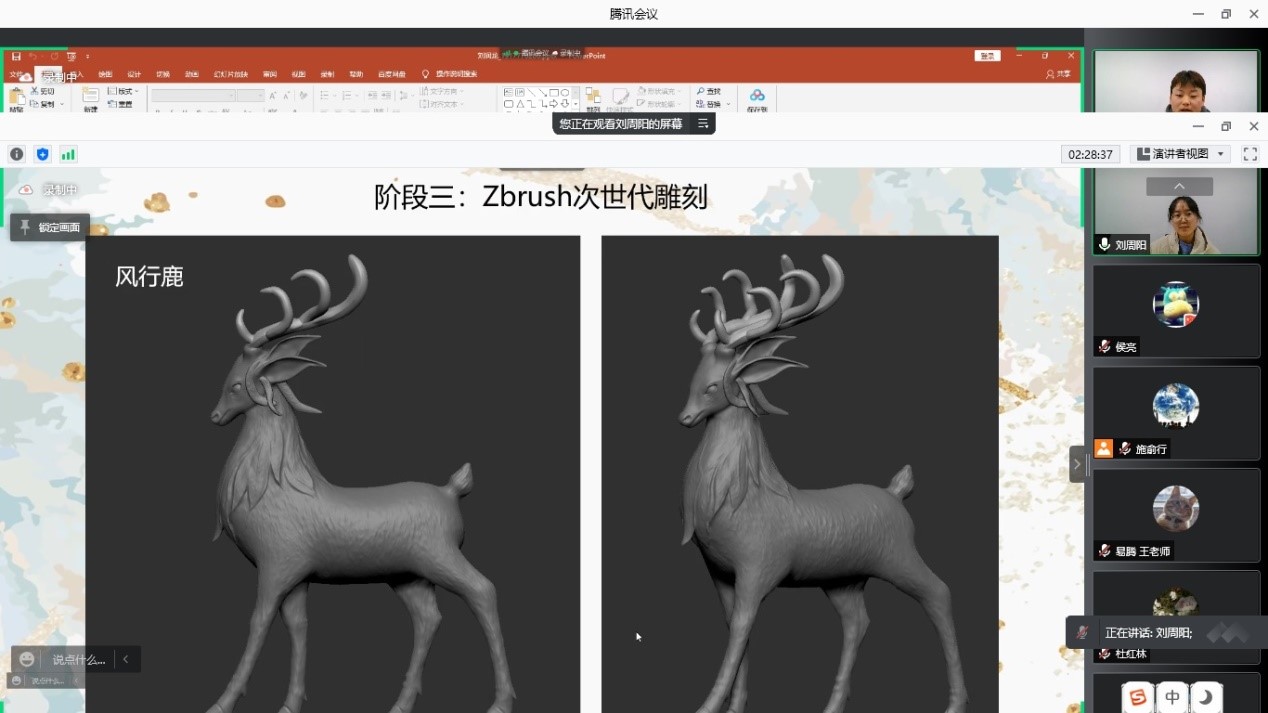Enter full screen with the expand icon
The image size is (1268, 713).
[1250, 154]
